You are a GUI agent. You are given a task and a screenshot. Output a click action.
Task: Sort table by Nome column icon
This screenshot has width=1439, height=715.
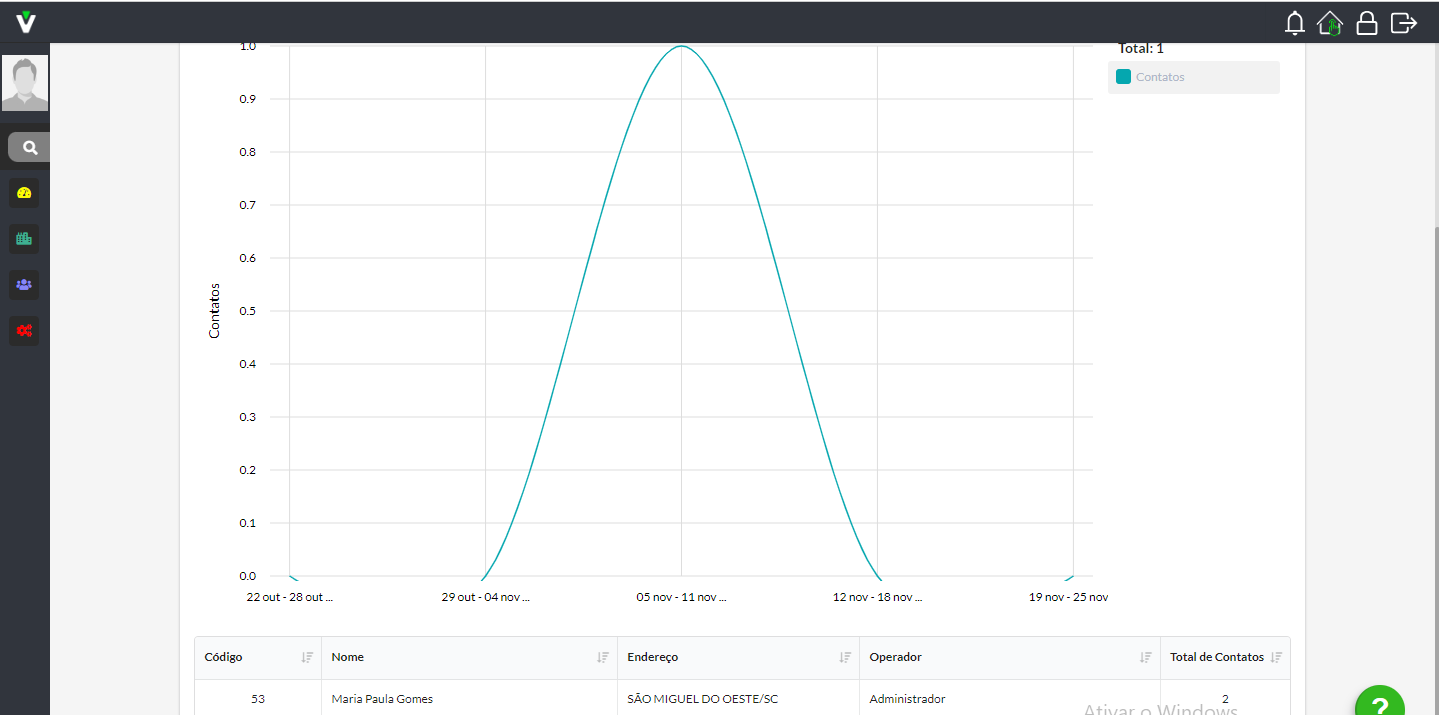click(603, 658)
